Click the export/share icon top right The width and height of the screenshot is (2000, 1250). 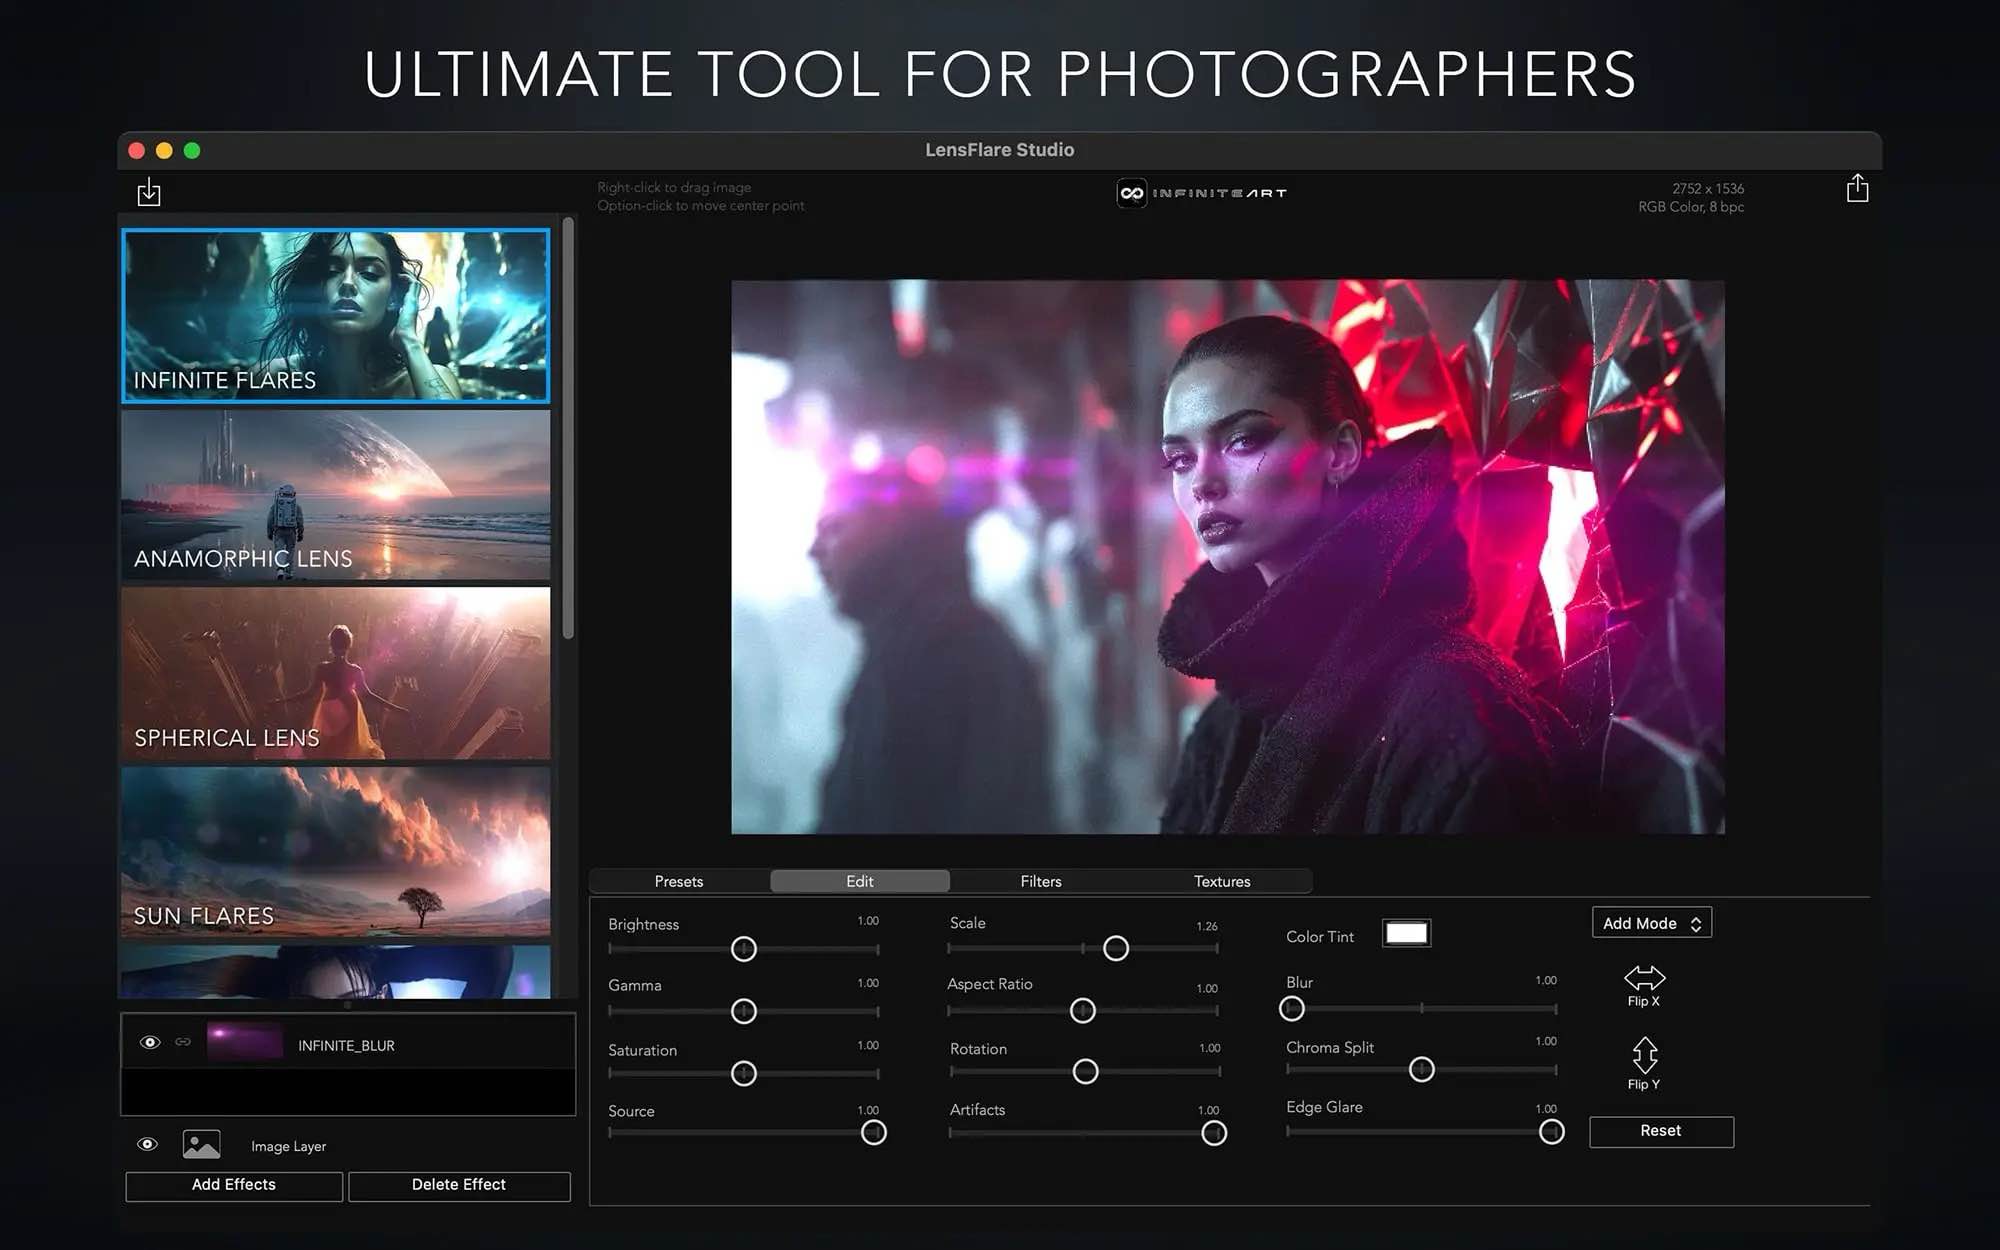1858,189
